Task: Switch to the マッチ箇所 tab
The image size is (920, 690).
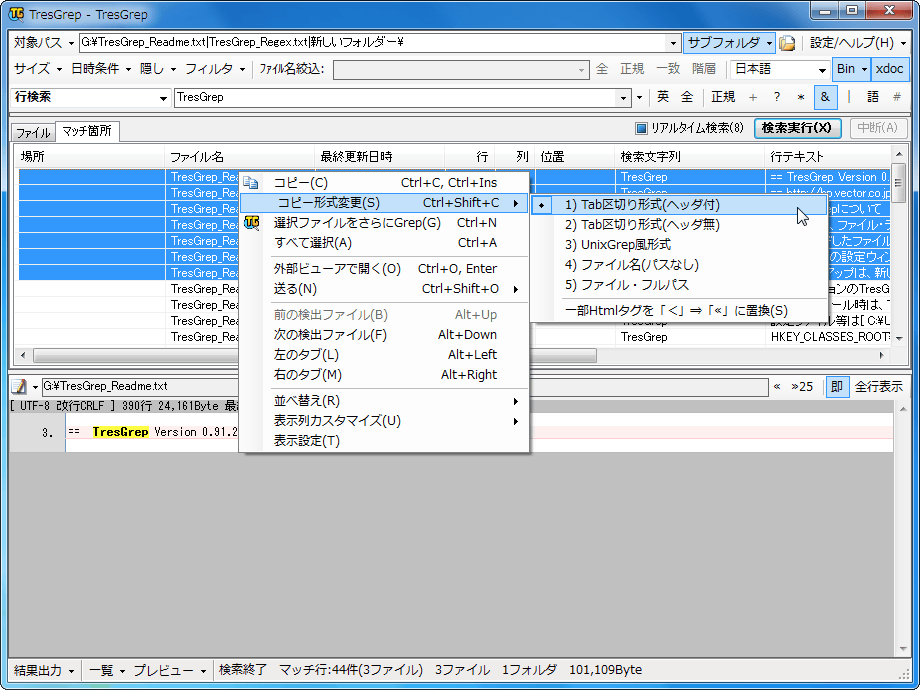Action: [x=87, y=131]
